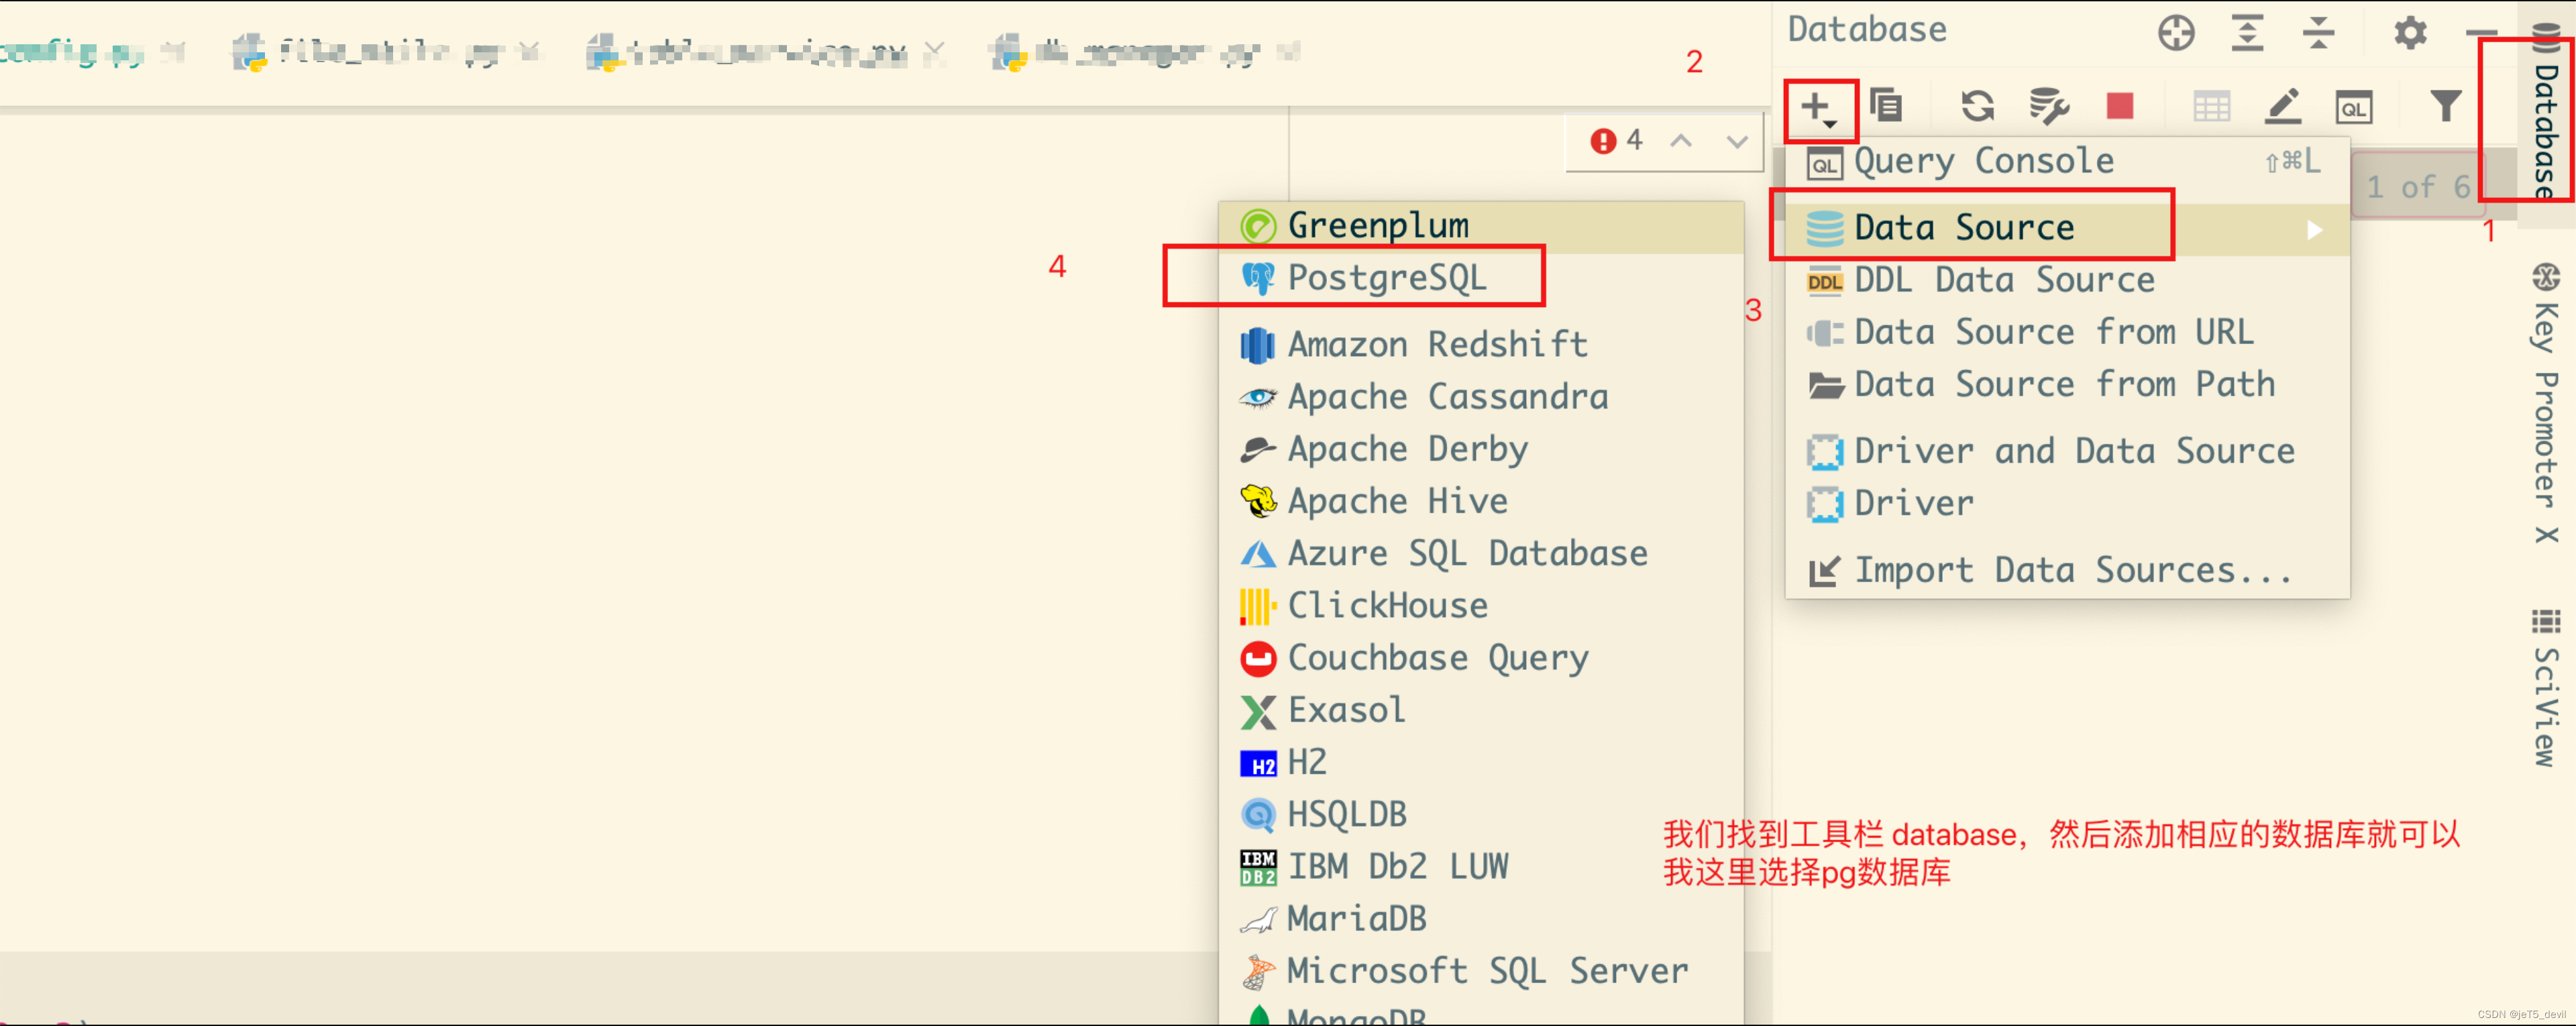Select Apache Hive data source

[x=1481, y=501]
